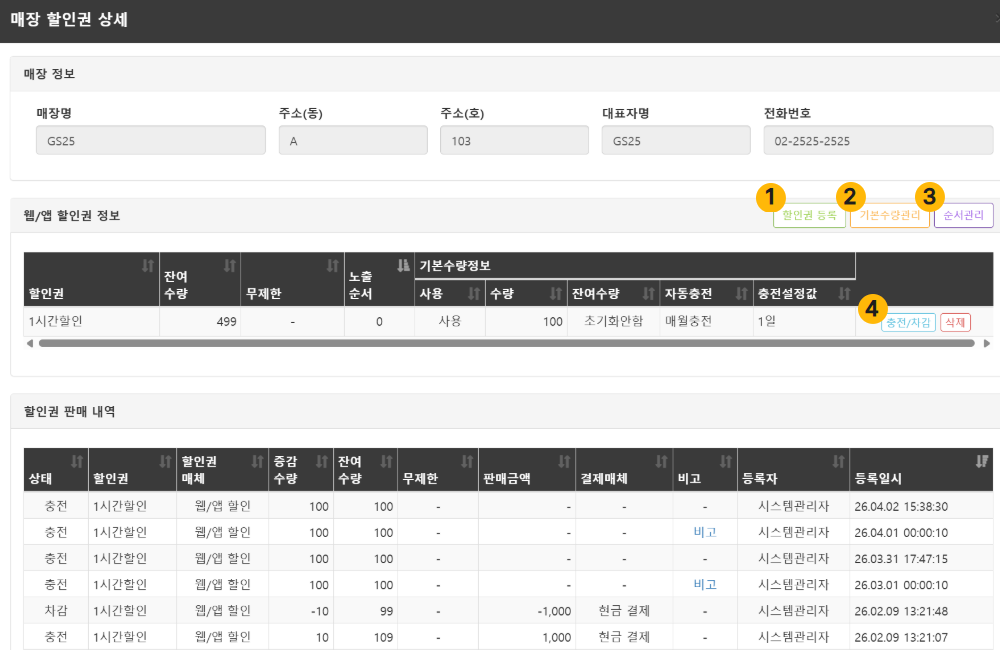Click the horizontal scrollbar of coupon table

[x=506, y=343]
